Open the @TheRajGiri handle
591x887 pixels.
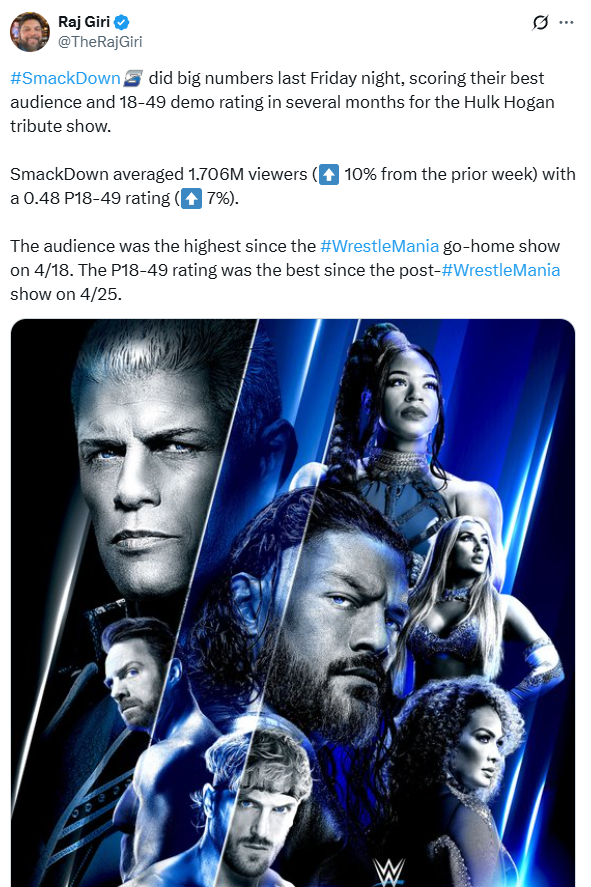point(100,42)
